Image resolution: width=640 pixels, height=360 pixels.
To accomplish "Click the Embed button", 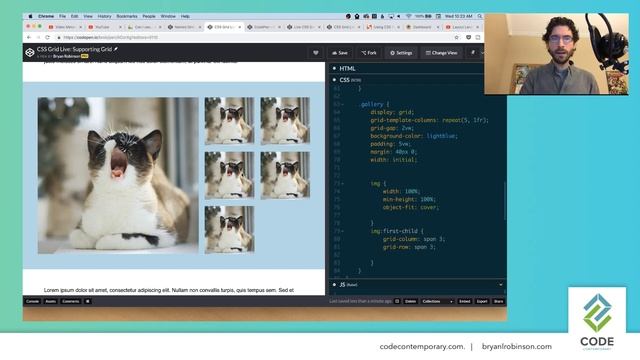I will (x=464, y=301).
